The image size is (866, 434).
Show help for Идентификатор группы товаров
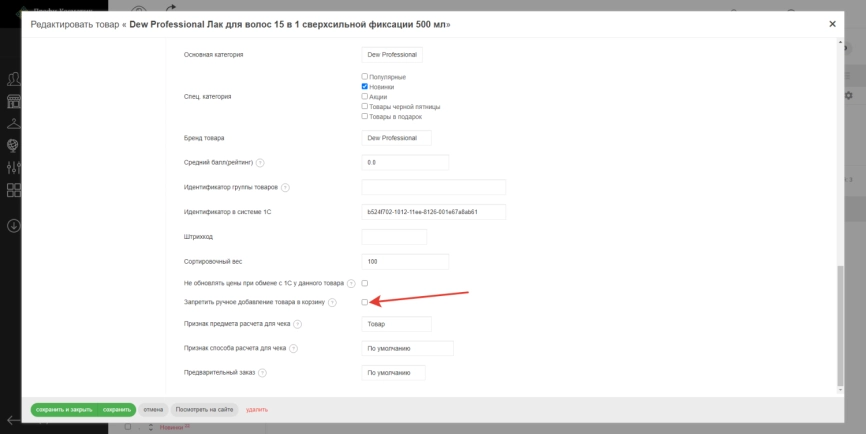pos(285,188)
